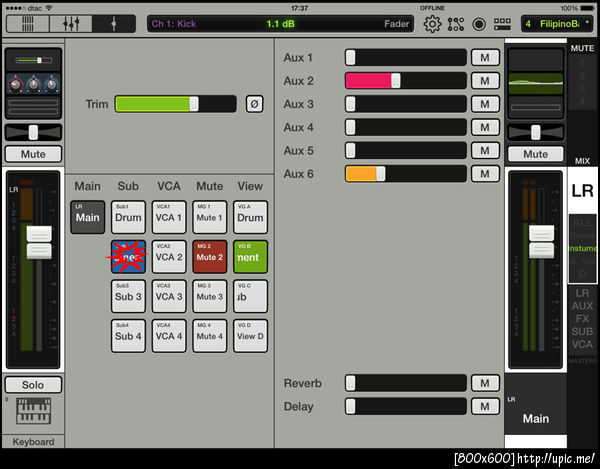This screenshot has height=469, width=600.
Task: Assign channel to Sub1 Drum
Action: (x=128, y=217)
